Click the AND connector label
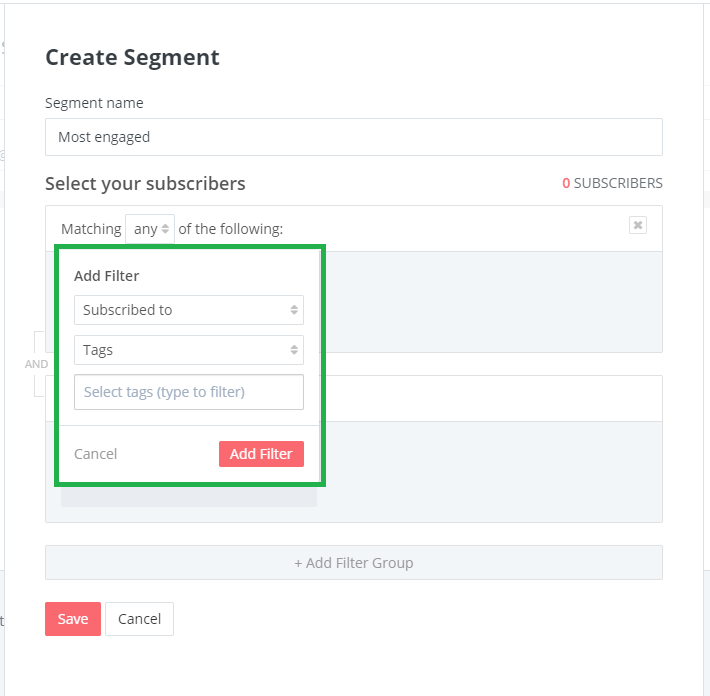The width and height of the screenshot is (710, 696). [x=36, y=365]
